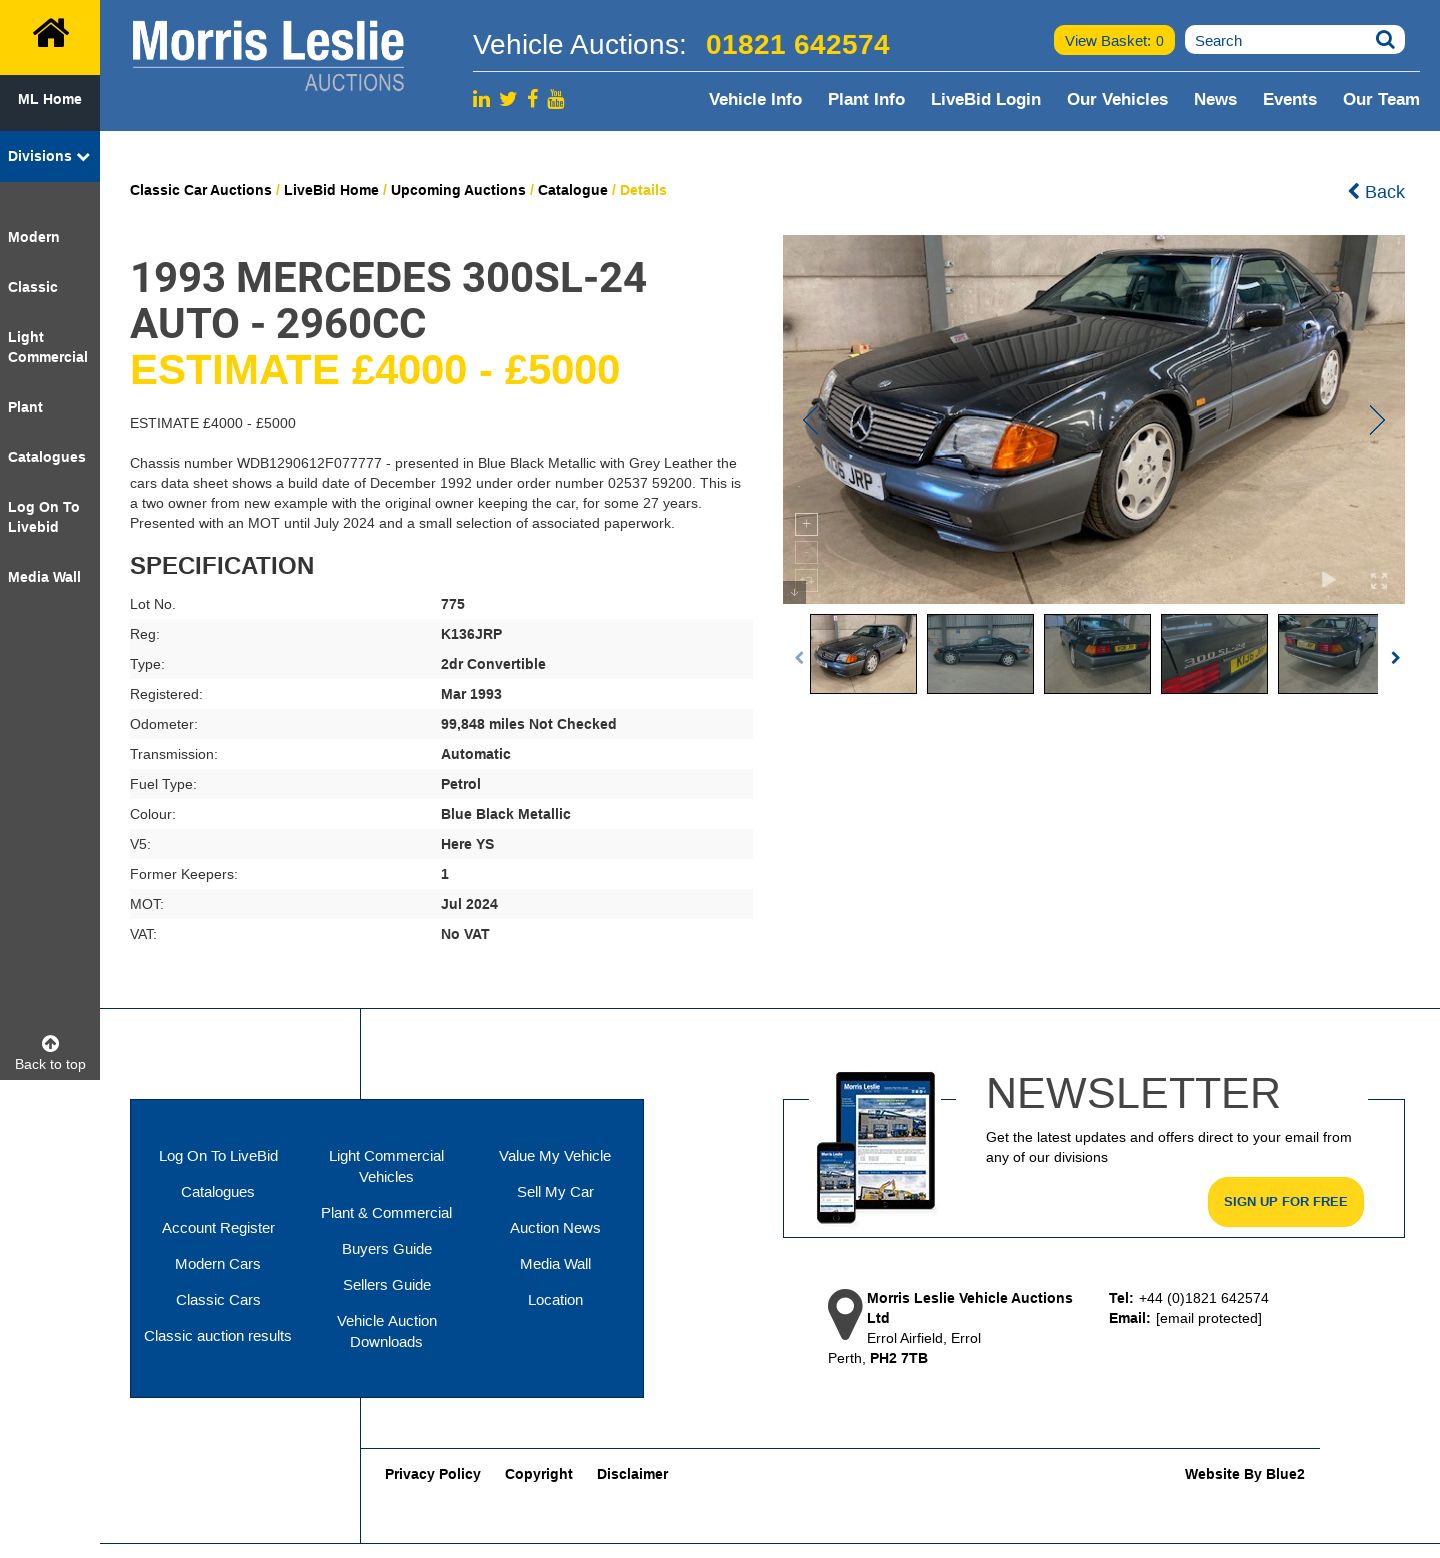Open footer Value My Vehicle link
1440x1558 pixels.
point(555,1156)
